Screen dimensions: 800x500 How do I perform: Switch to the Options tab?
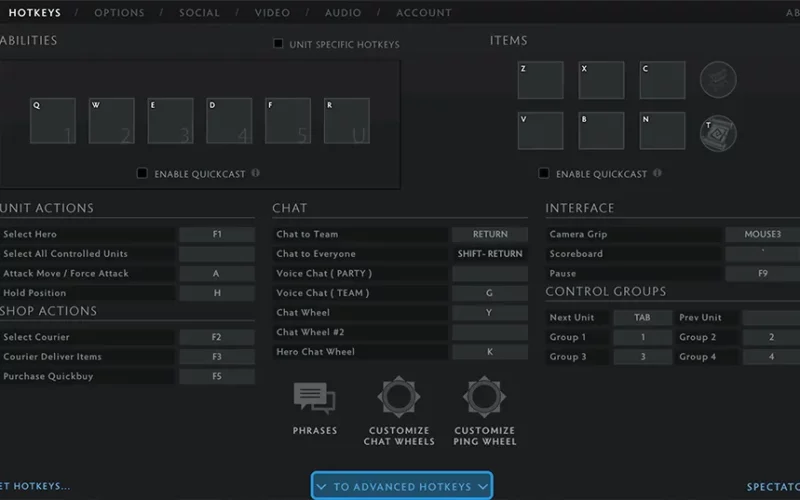click(119, 13)
